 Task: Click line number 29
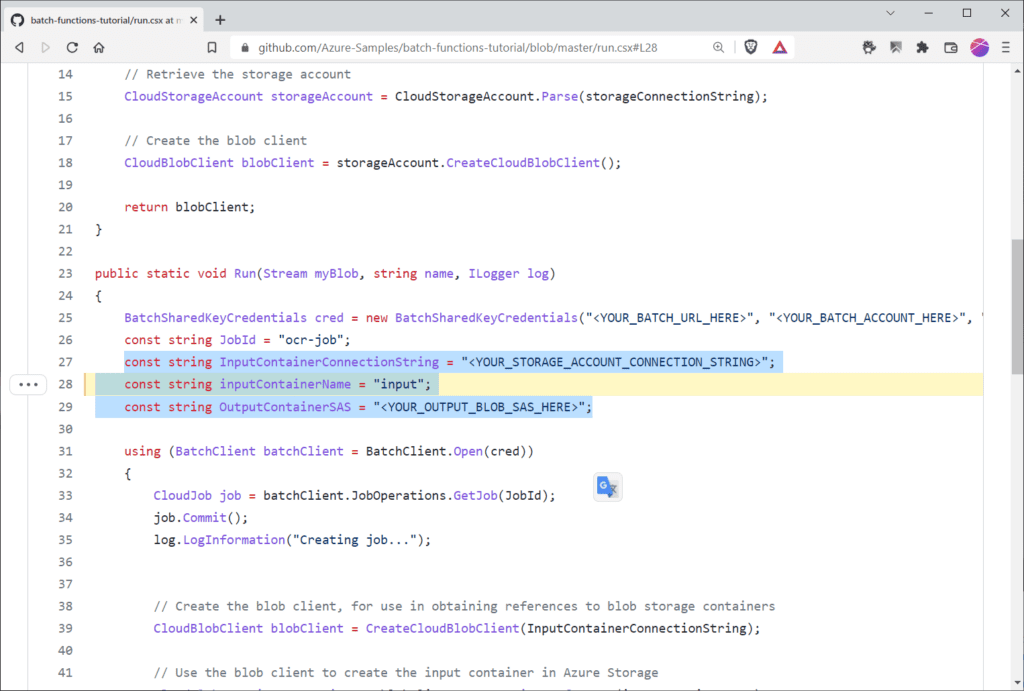tap(65, 407)
